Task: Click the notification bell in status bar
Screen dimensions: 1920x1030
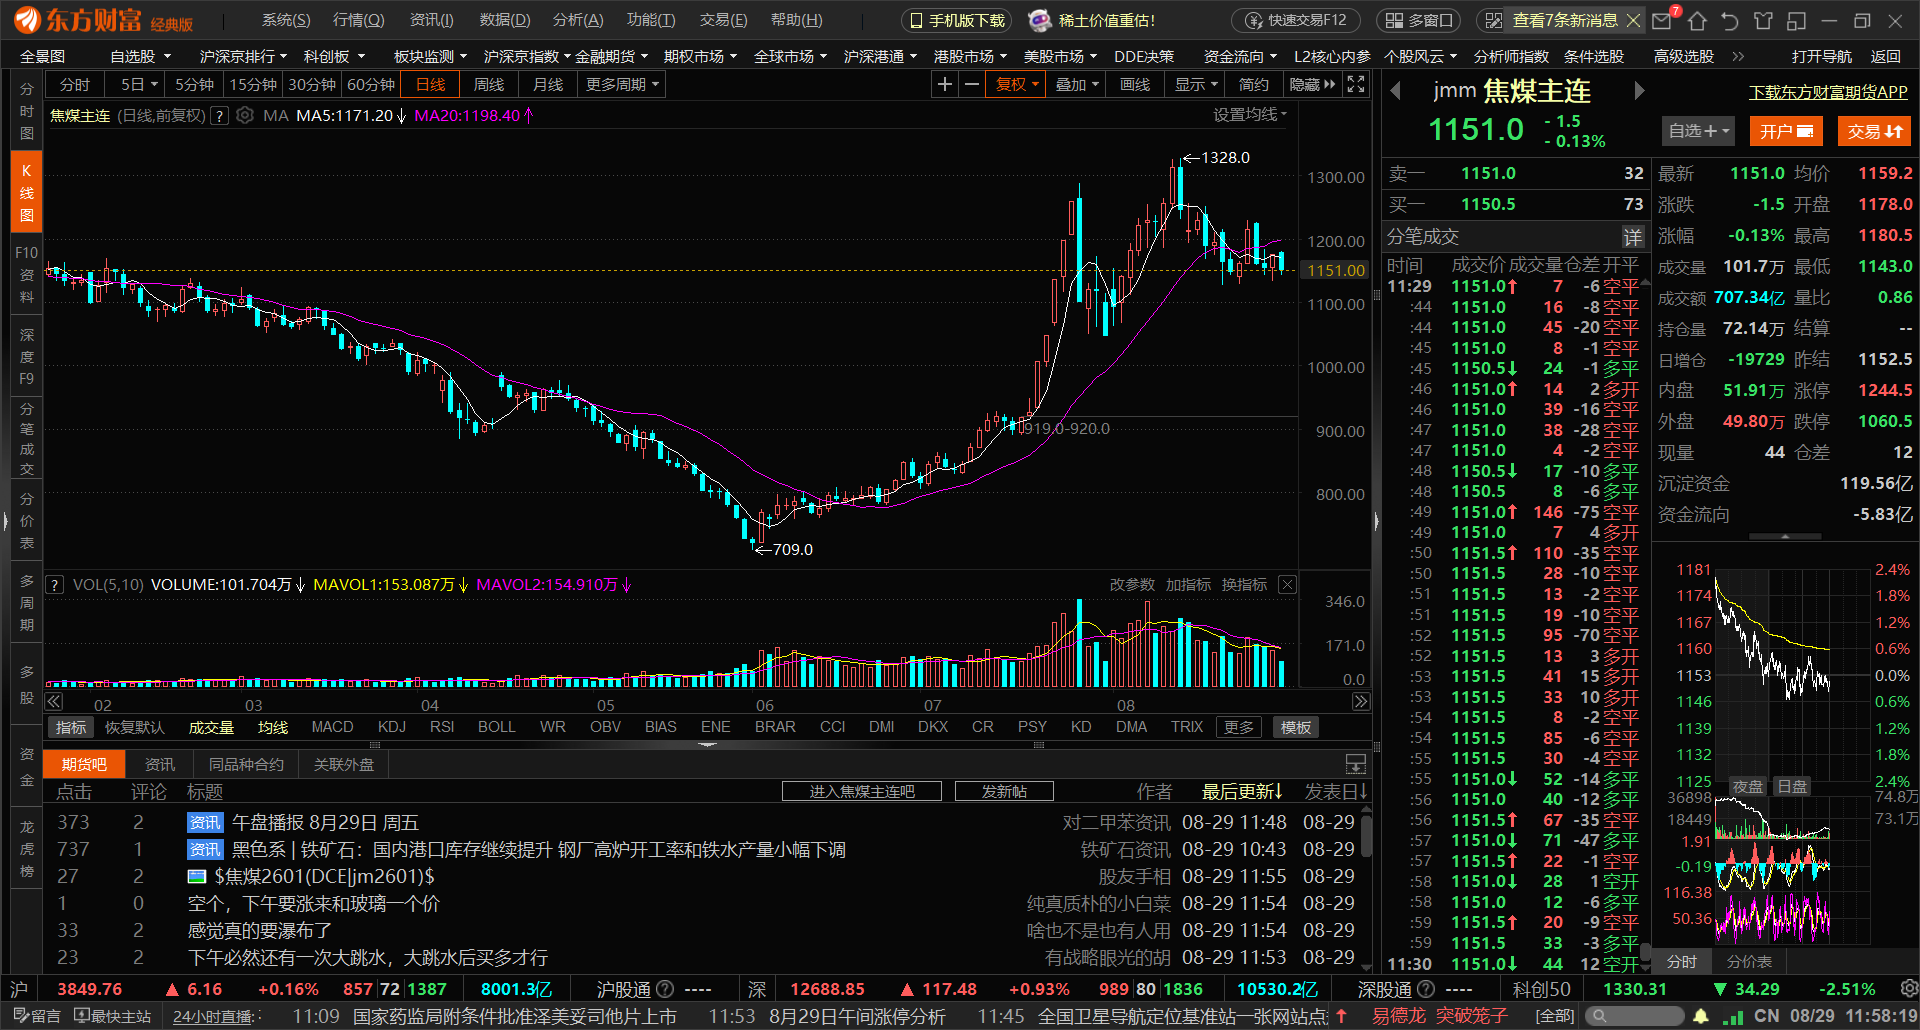Action: coord(1701,1016)
